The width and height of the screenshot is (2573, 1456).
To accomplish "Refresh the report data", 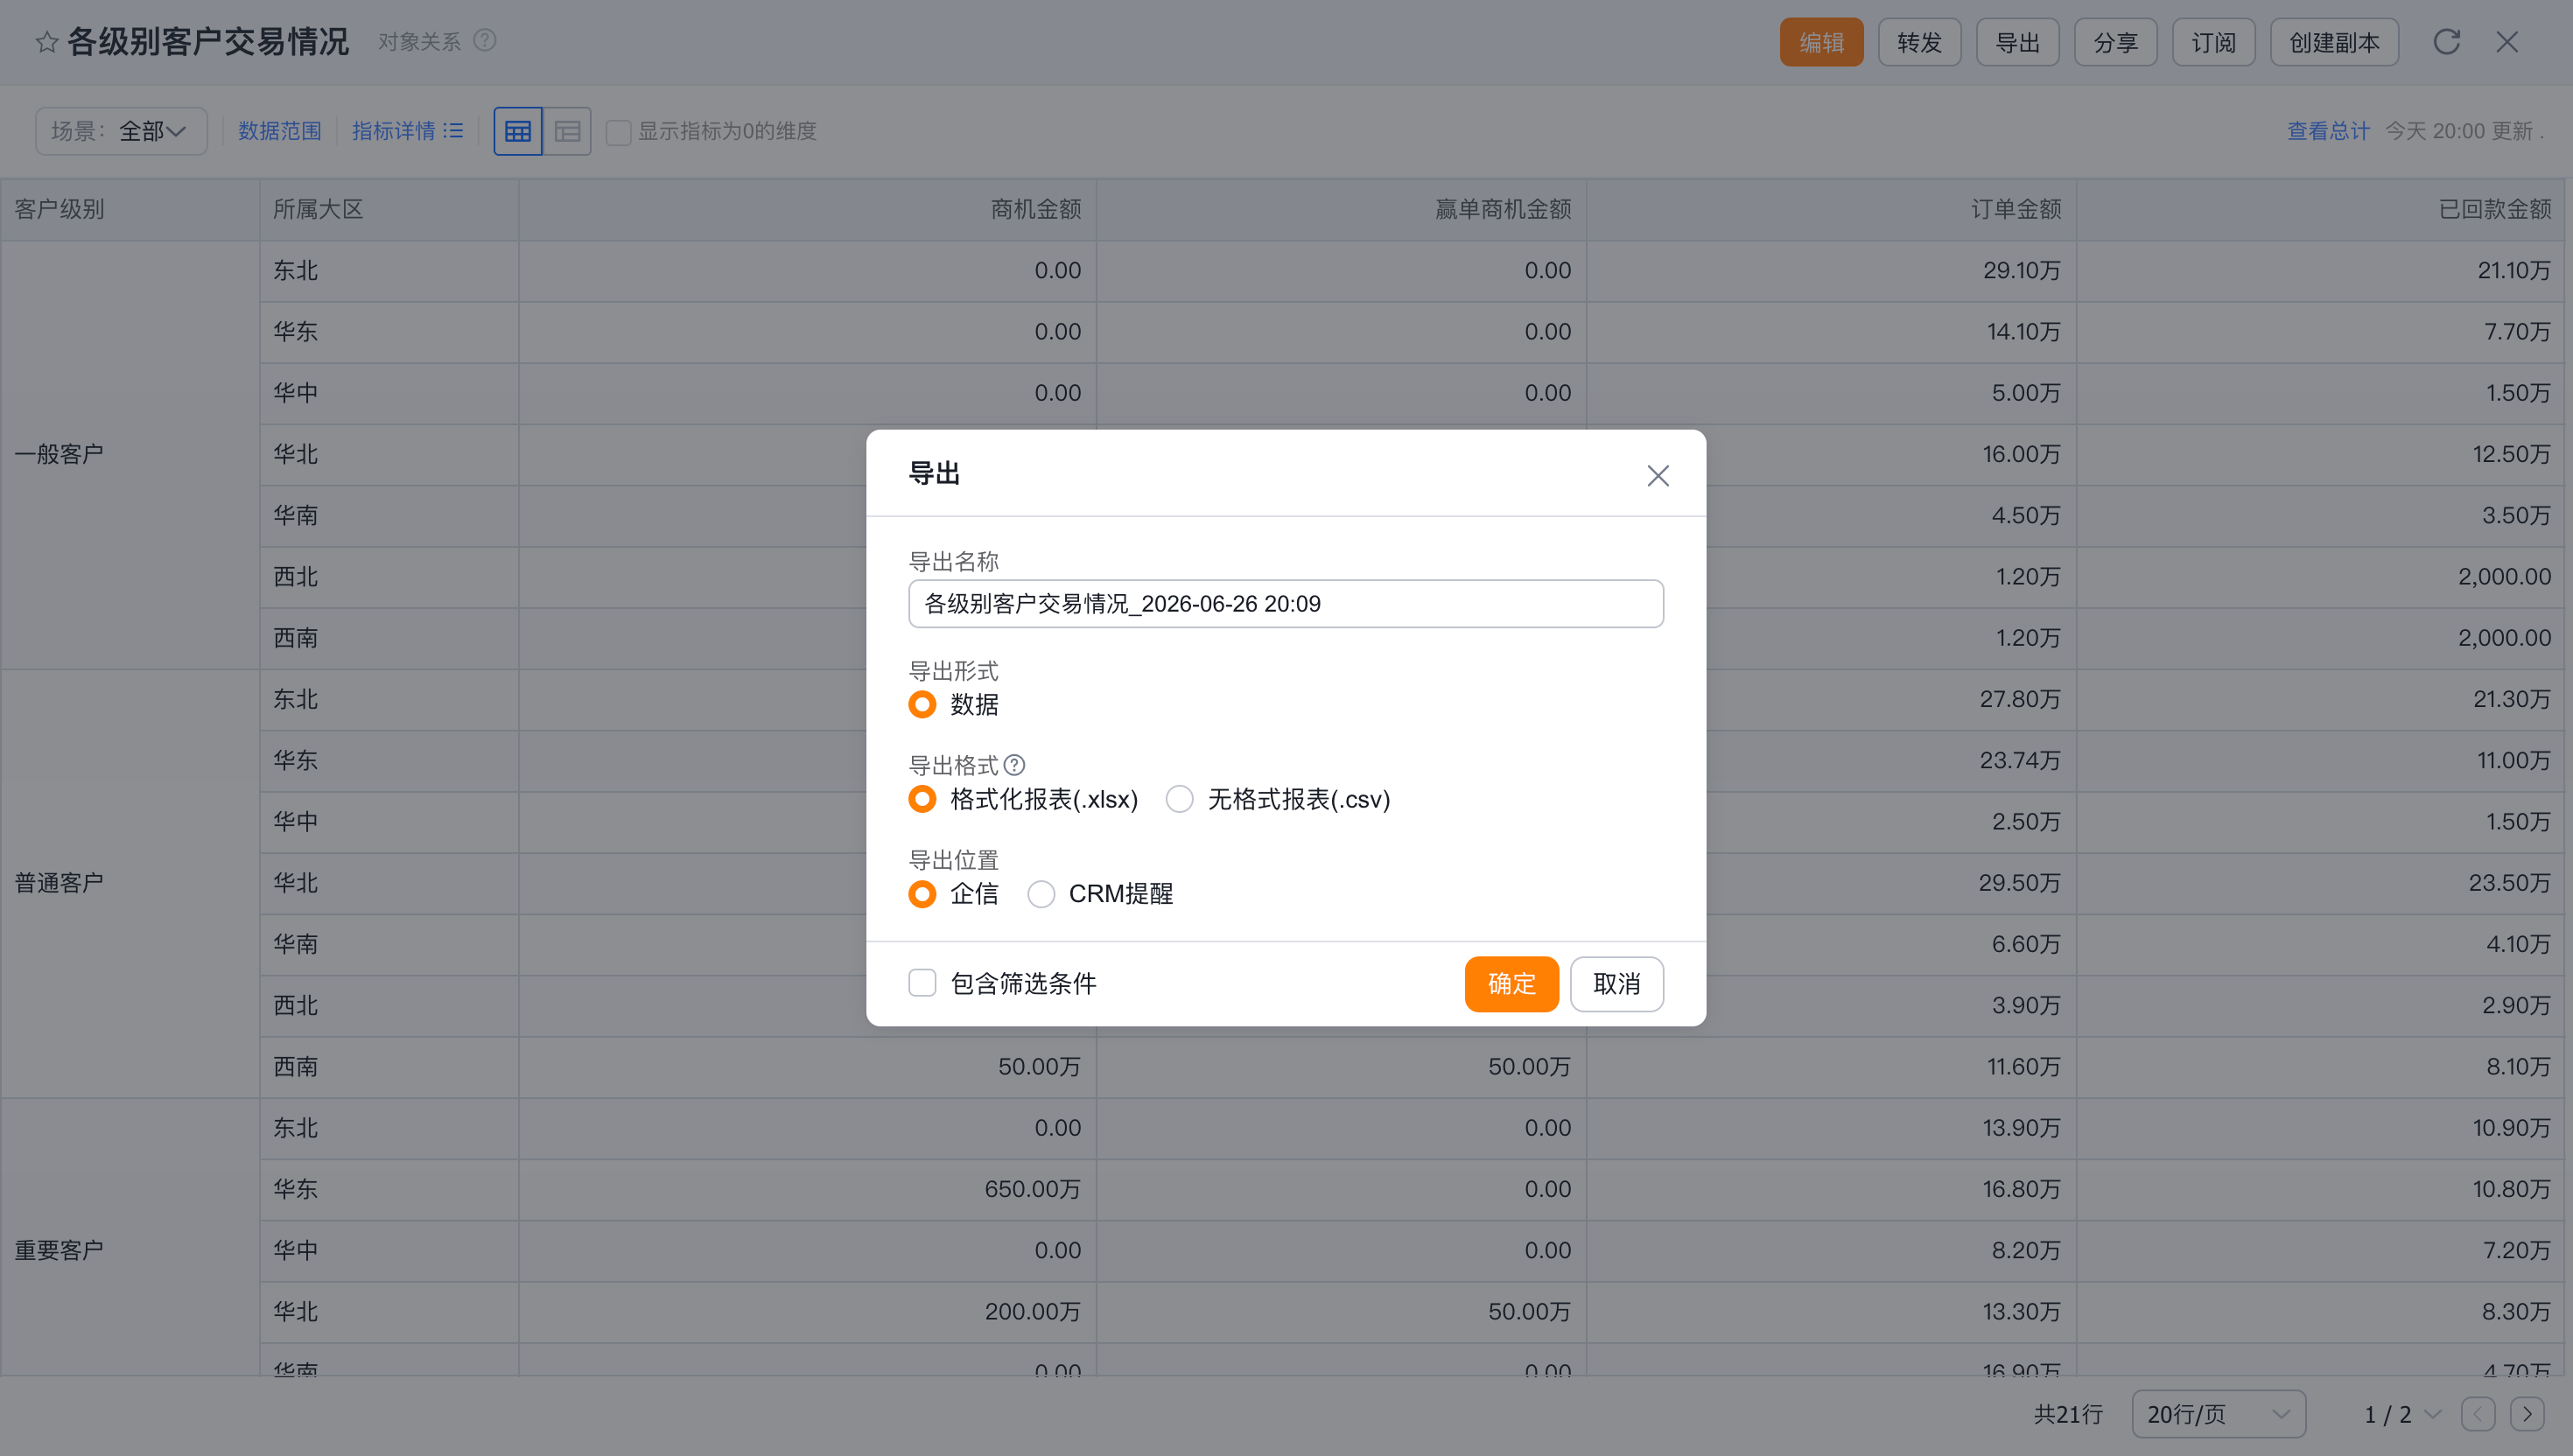I will tap(2446, 42).
